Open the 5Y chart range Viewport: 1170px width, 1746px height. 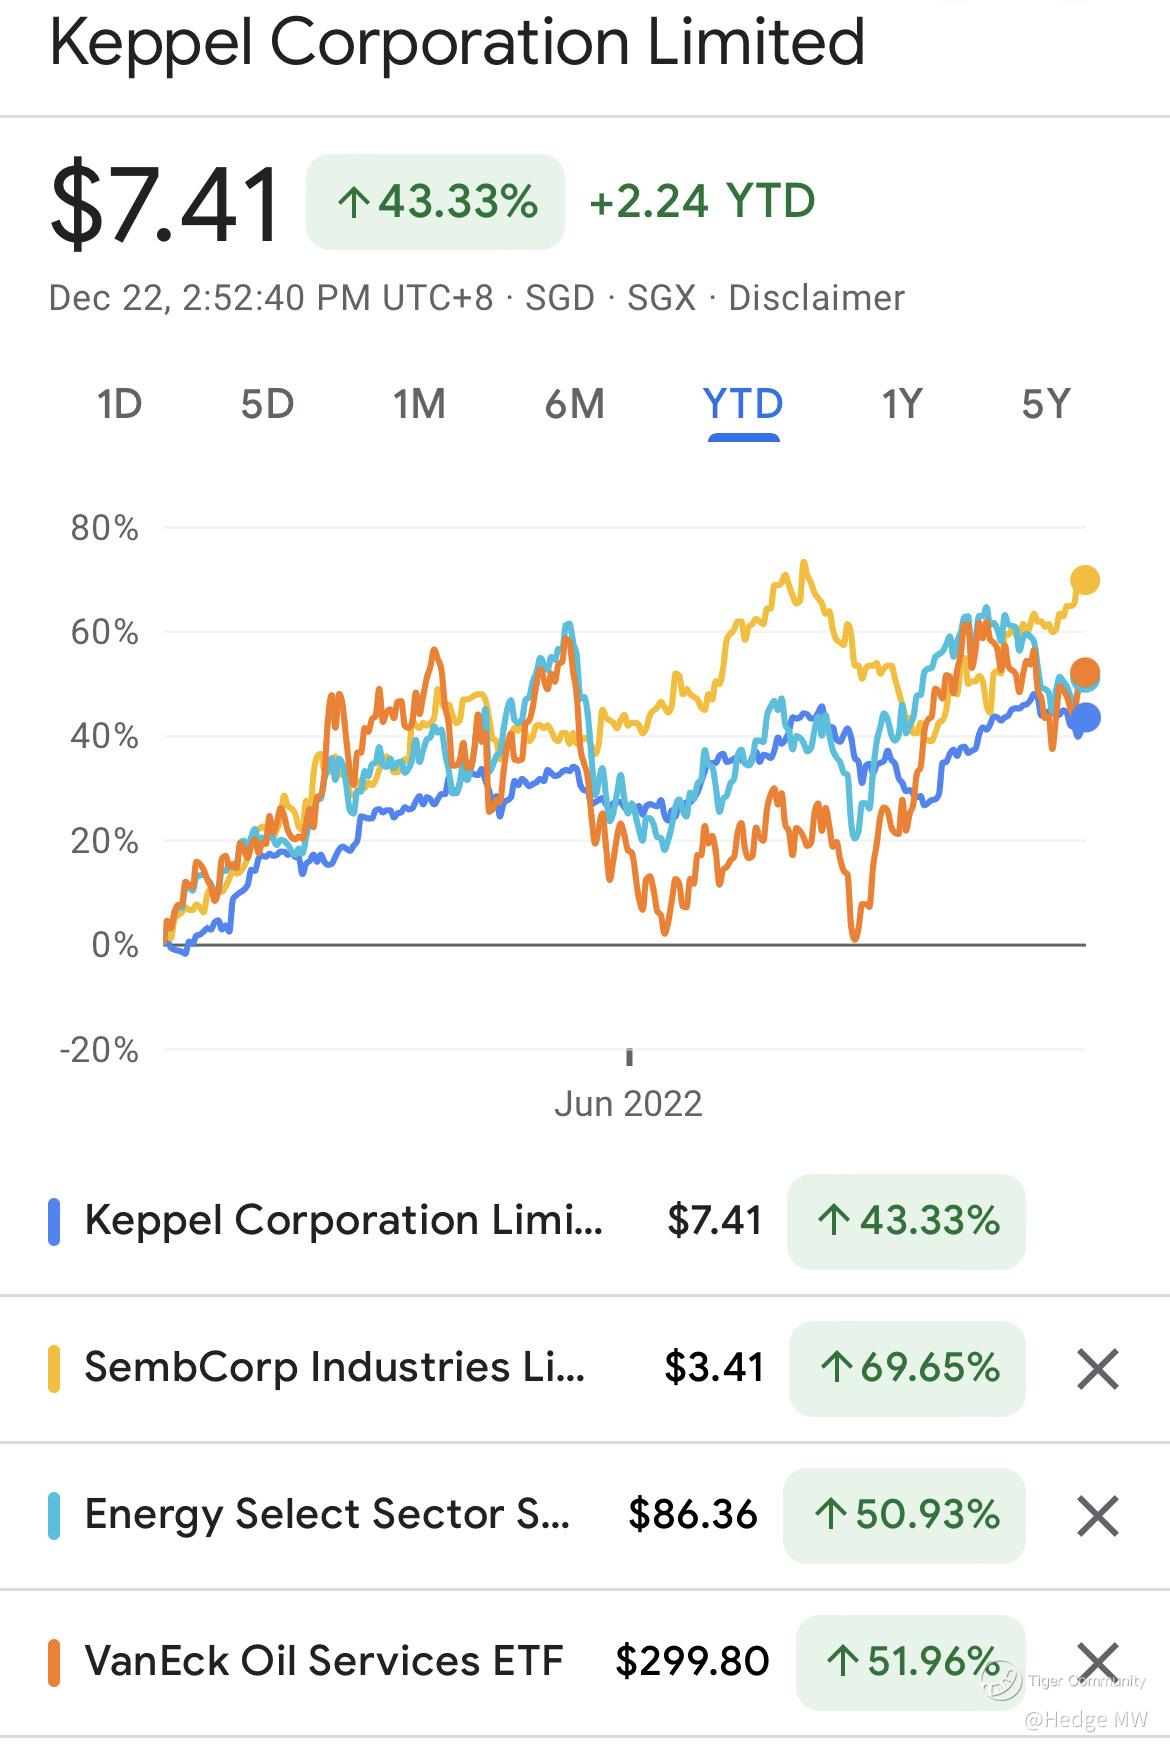coord(1046,405)
